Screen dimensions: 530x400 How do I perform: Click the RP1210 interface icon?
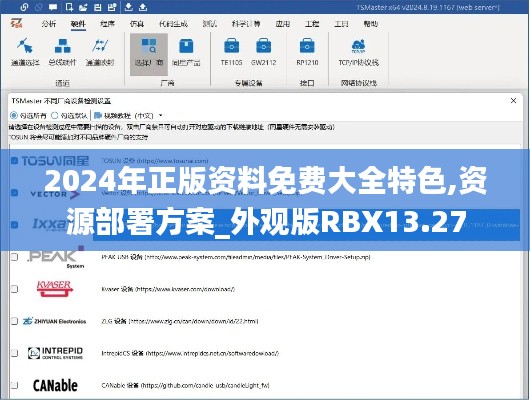(307, 52)
